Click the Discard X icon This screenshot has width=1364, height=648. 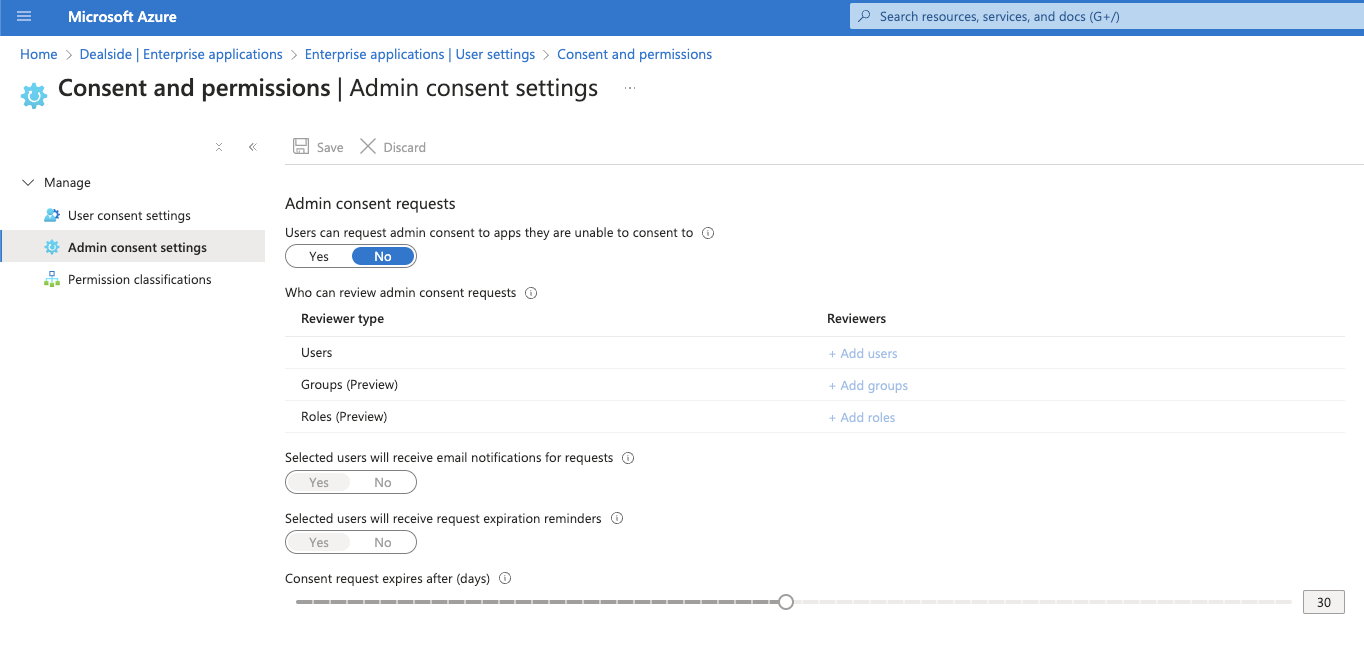click(368, 147)
